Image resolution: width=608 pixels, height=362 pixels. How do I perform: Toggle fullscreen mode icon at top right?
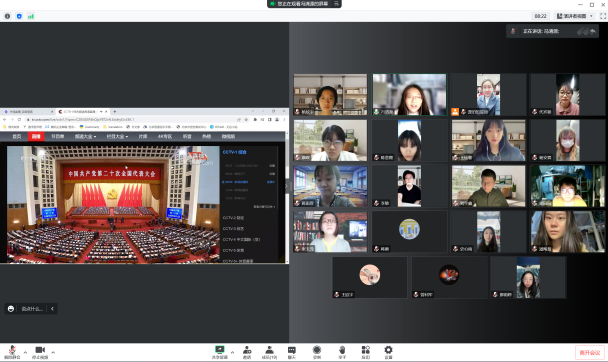click(603, 16)
